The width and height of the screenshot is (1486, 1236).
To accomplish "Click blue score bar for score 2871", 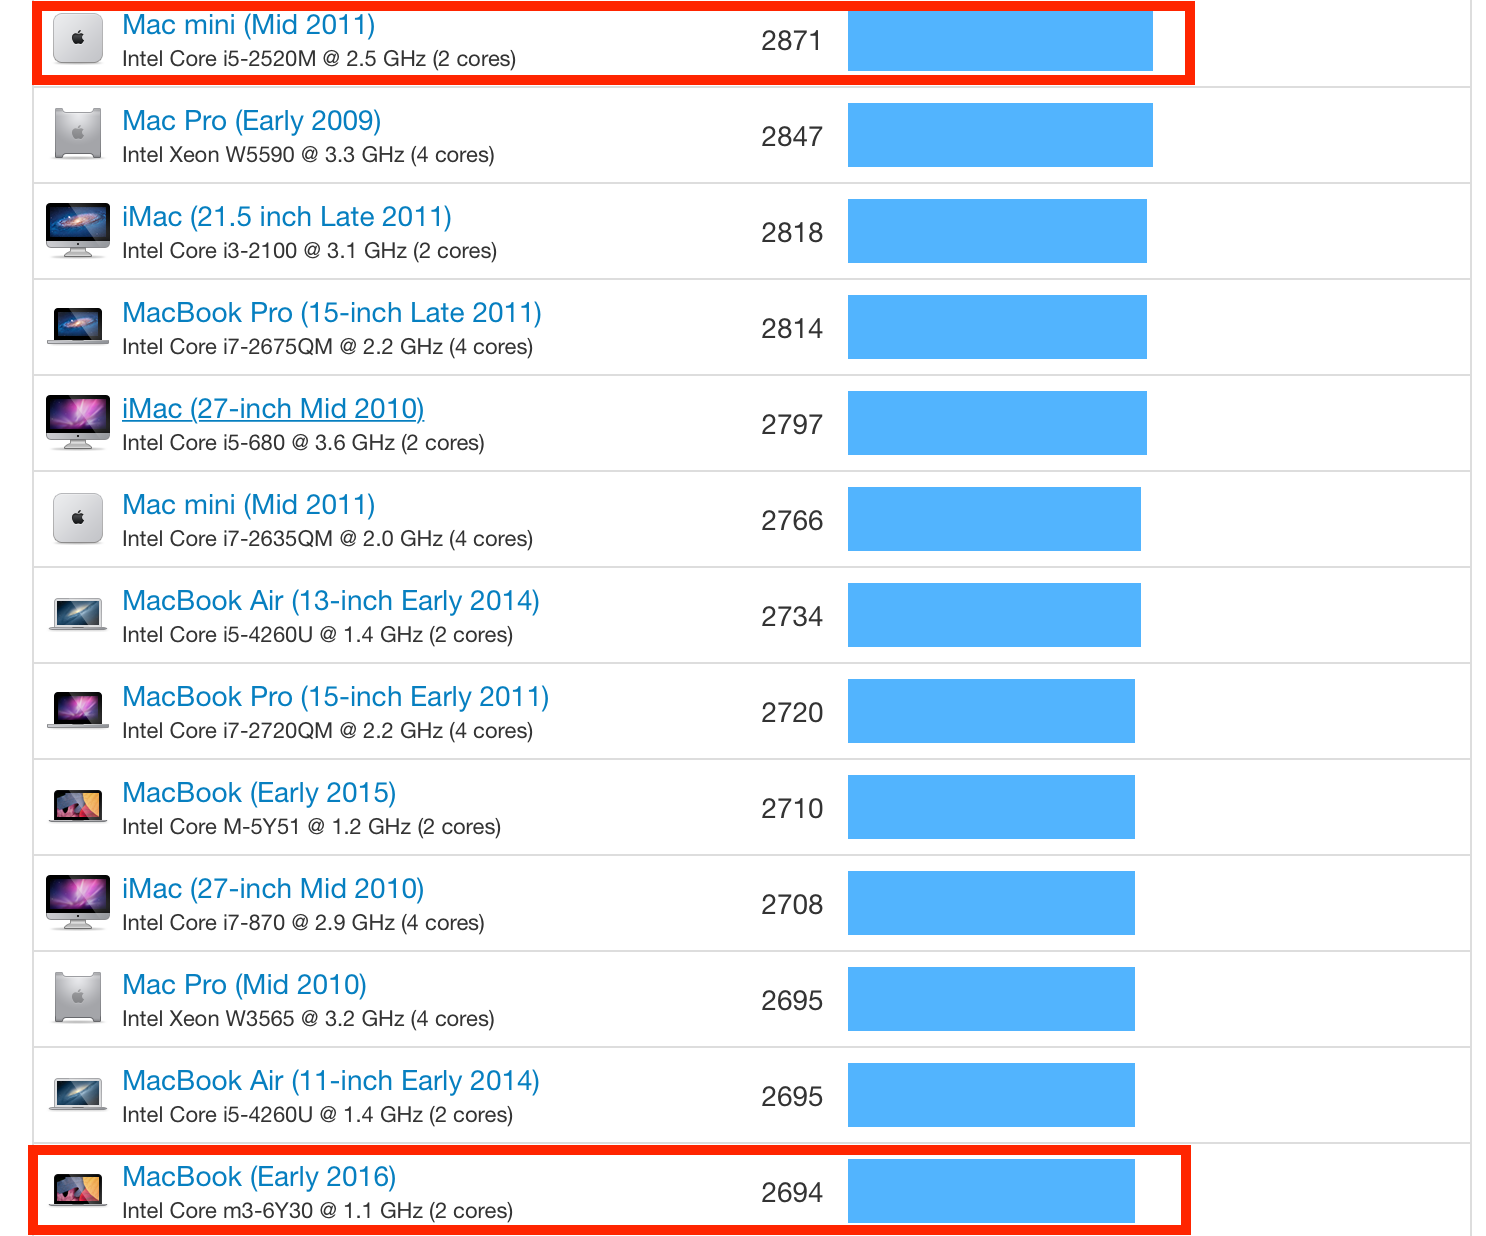I will 1000,41.
